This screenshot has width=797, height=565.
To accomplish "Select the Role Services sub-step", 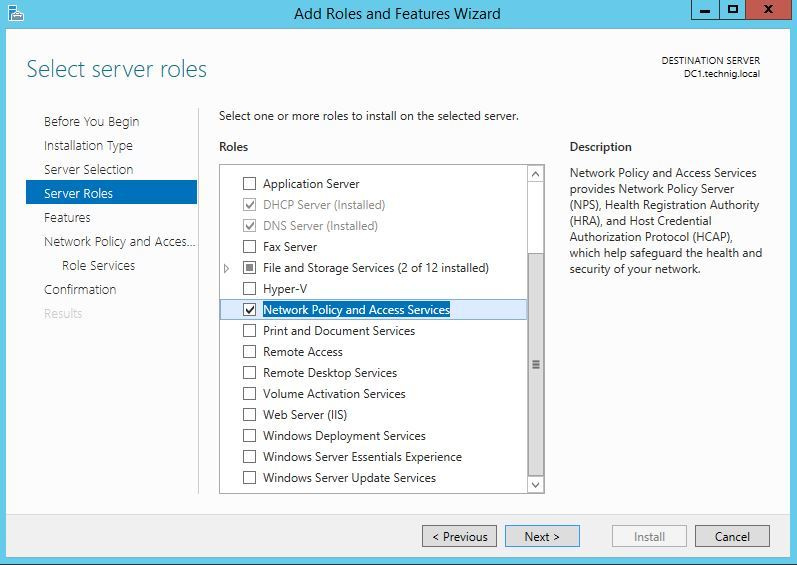I will (98, 265).
